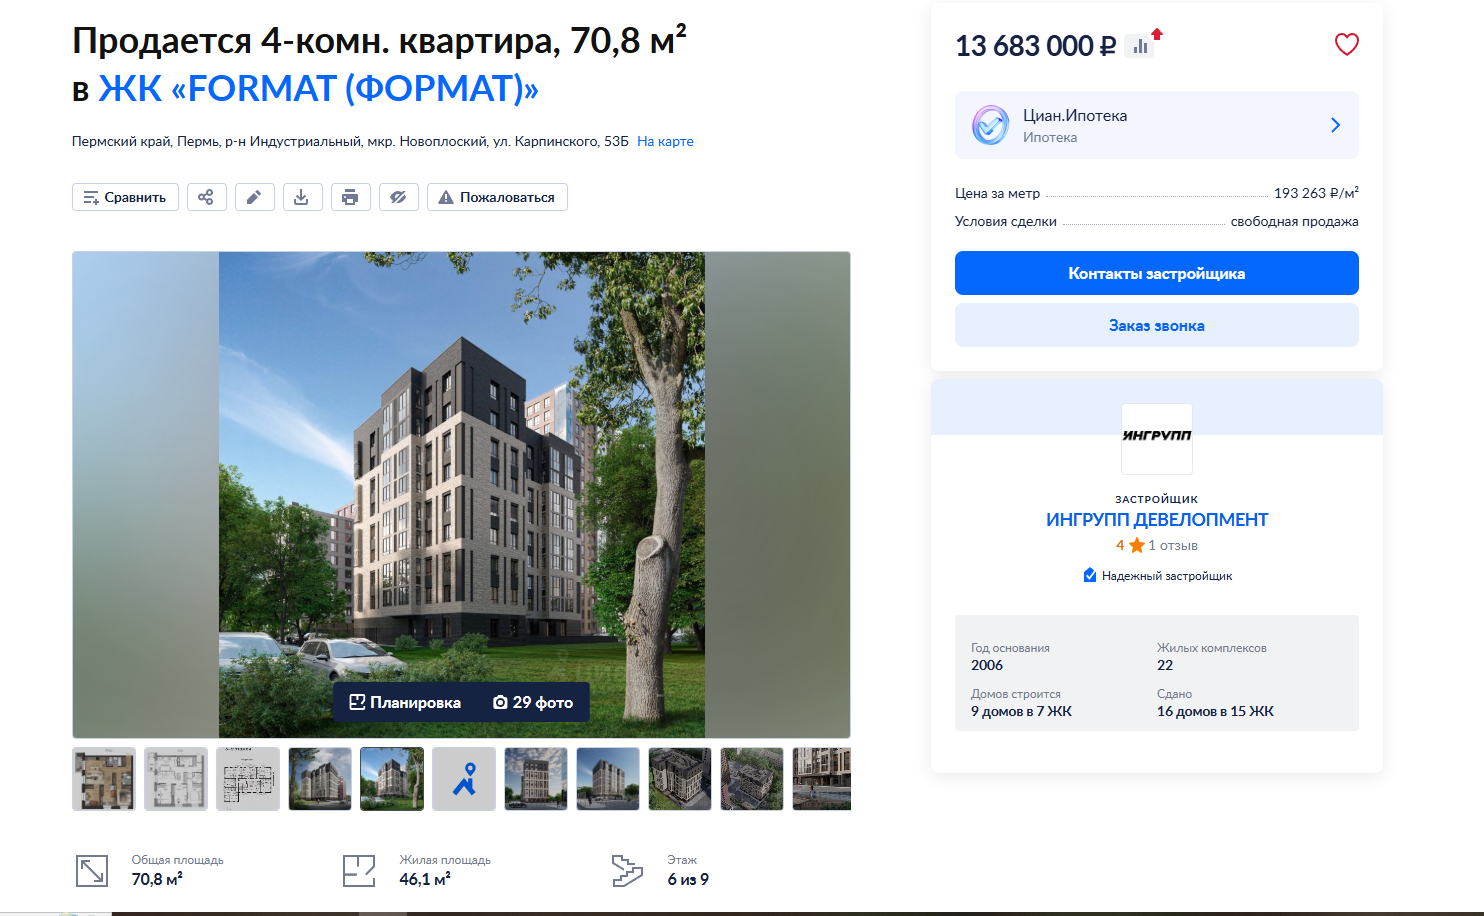Hide this listing with the crossed-eye icon

[x=398, y=197]
